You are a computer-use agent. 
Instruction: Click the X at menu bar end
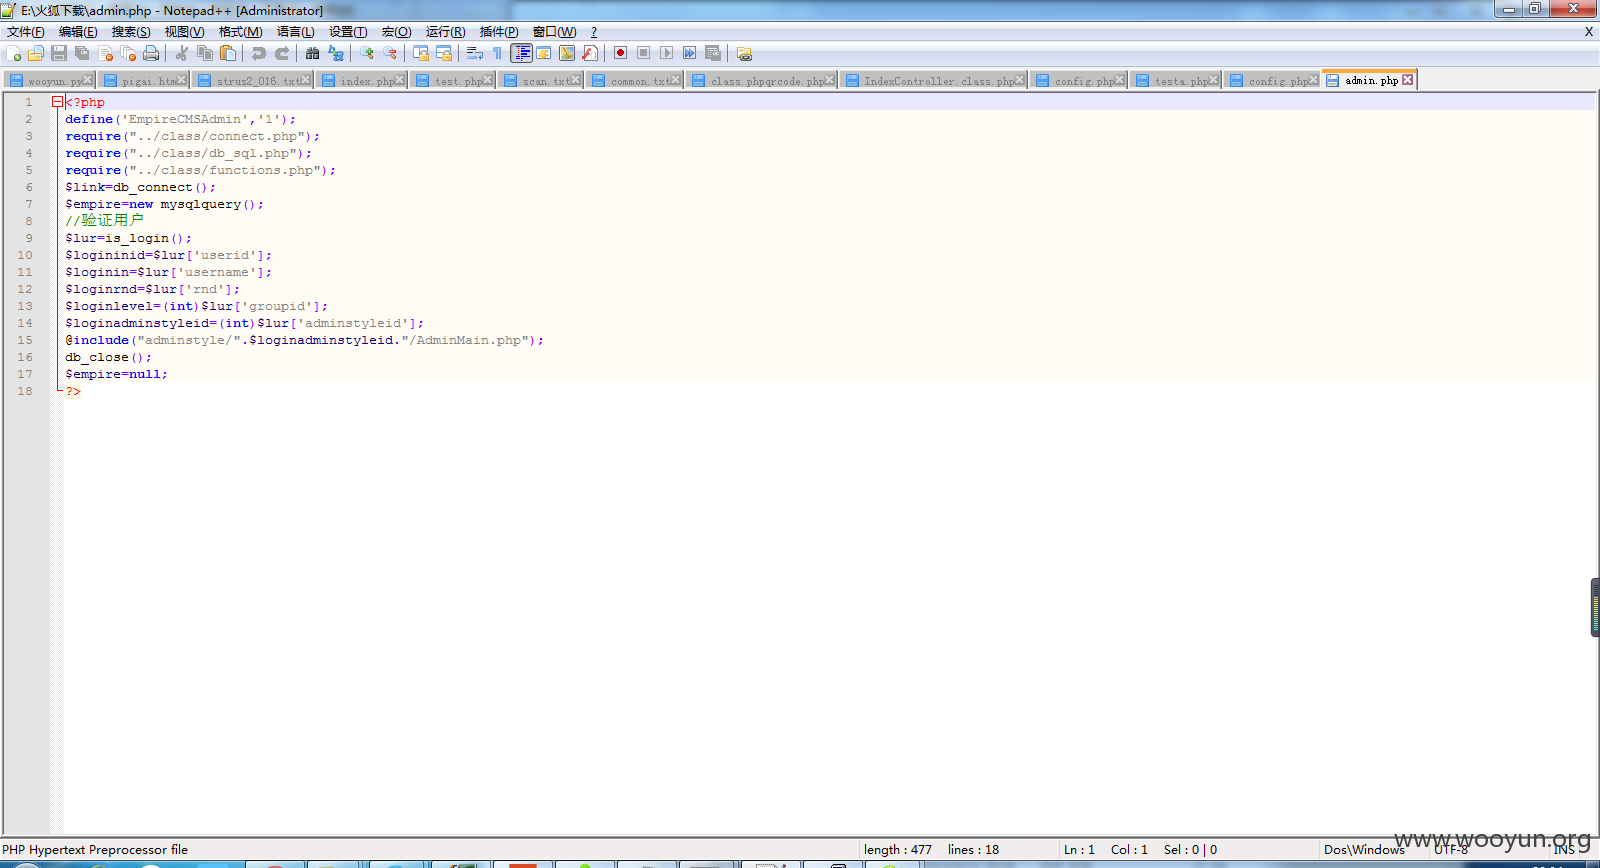click(1589, 32)
